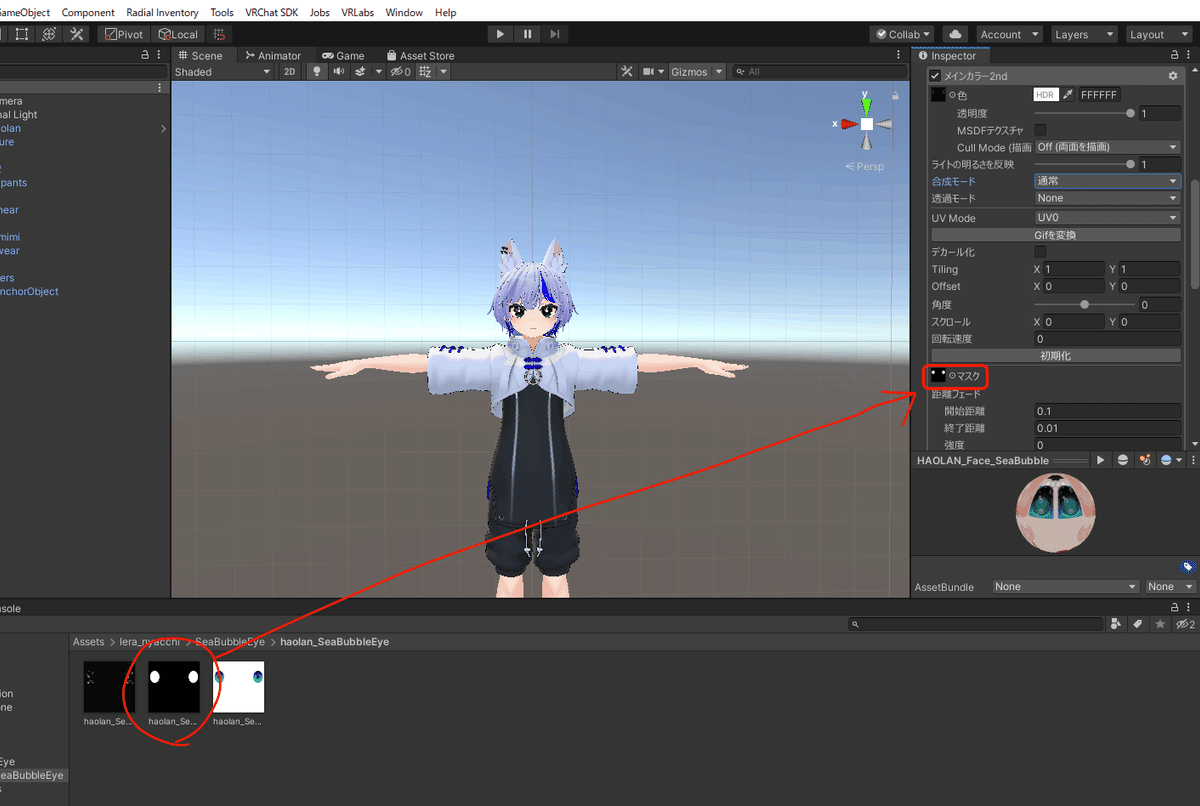Change the material preview mesh shape
Viewport: 1200px width, 806px height.
coord(1123,460)
